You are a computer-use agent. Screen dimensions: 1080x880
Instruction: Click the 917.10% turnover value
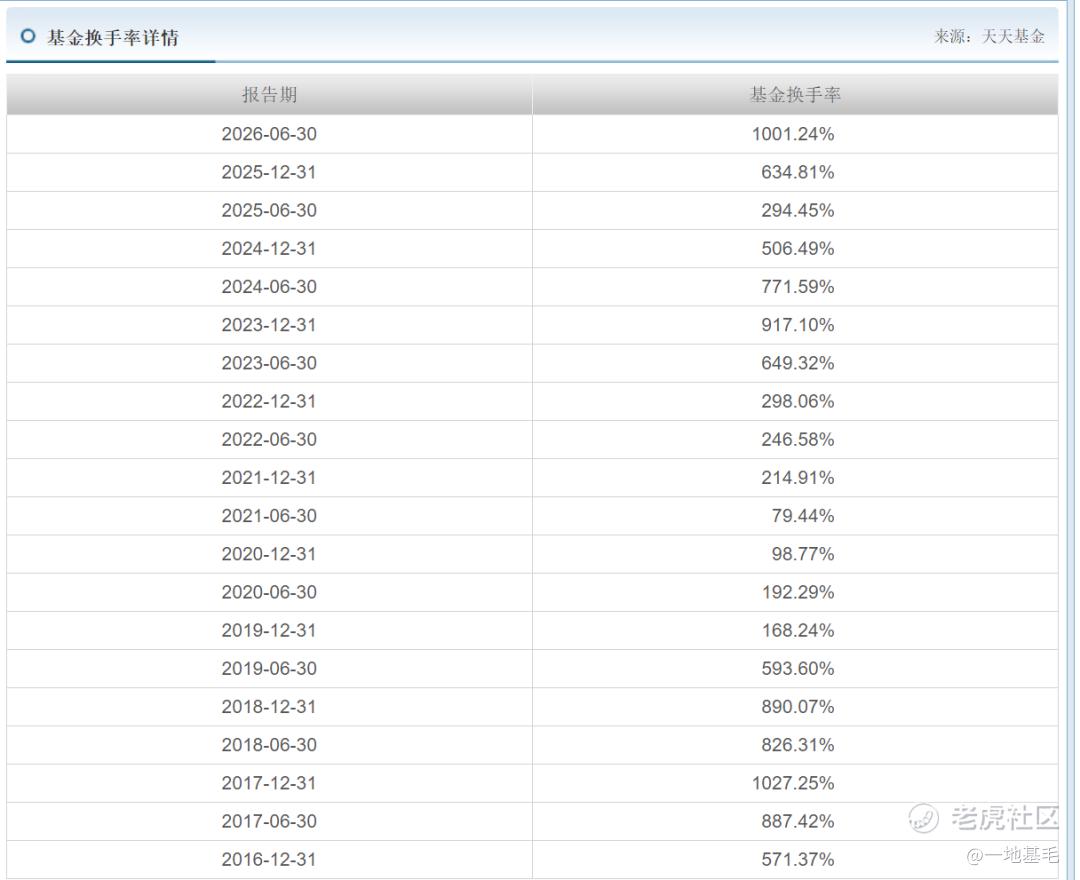(798, 325)
